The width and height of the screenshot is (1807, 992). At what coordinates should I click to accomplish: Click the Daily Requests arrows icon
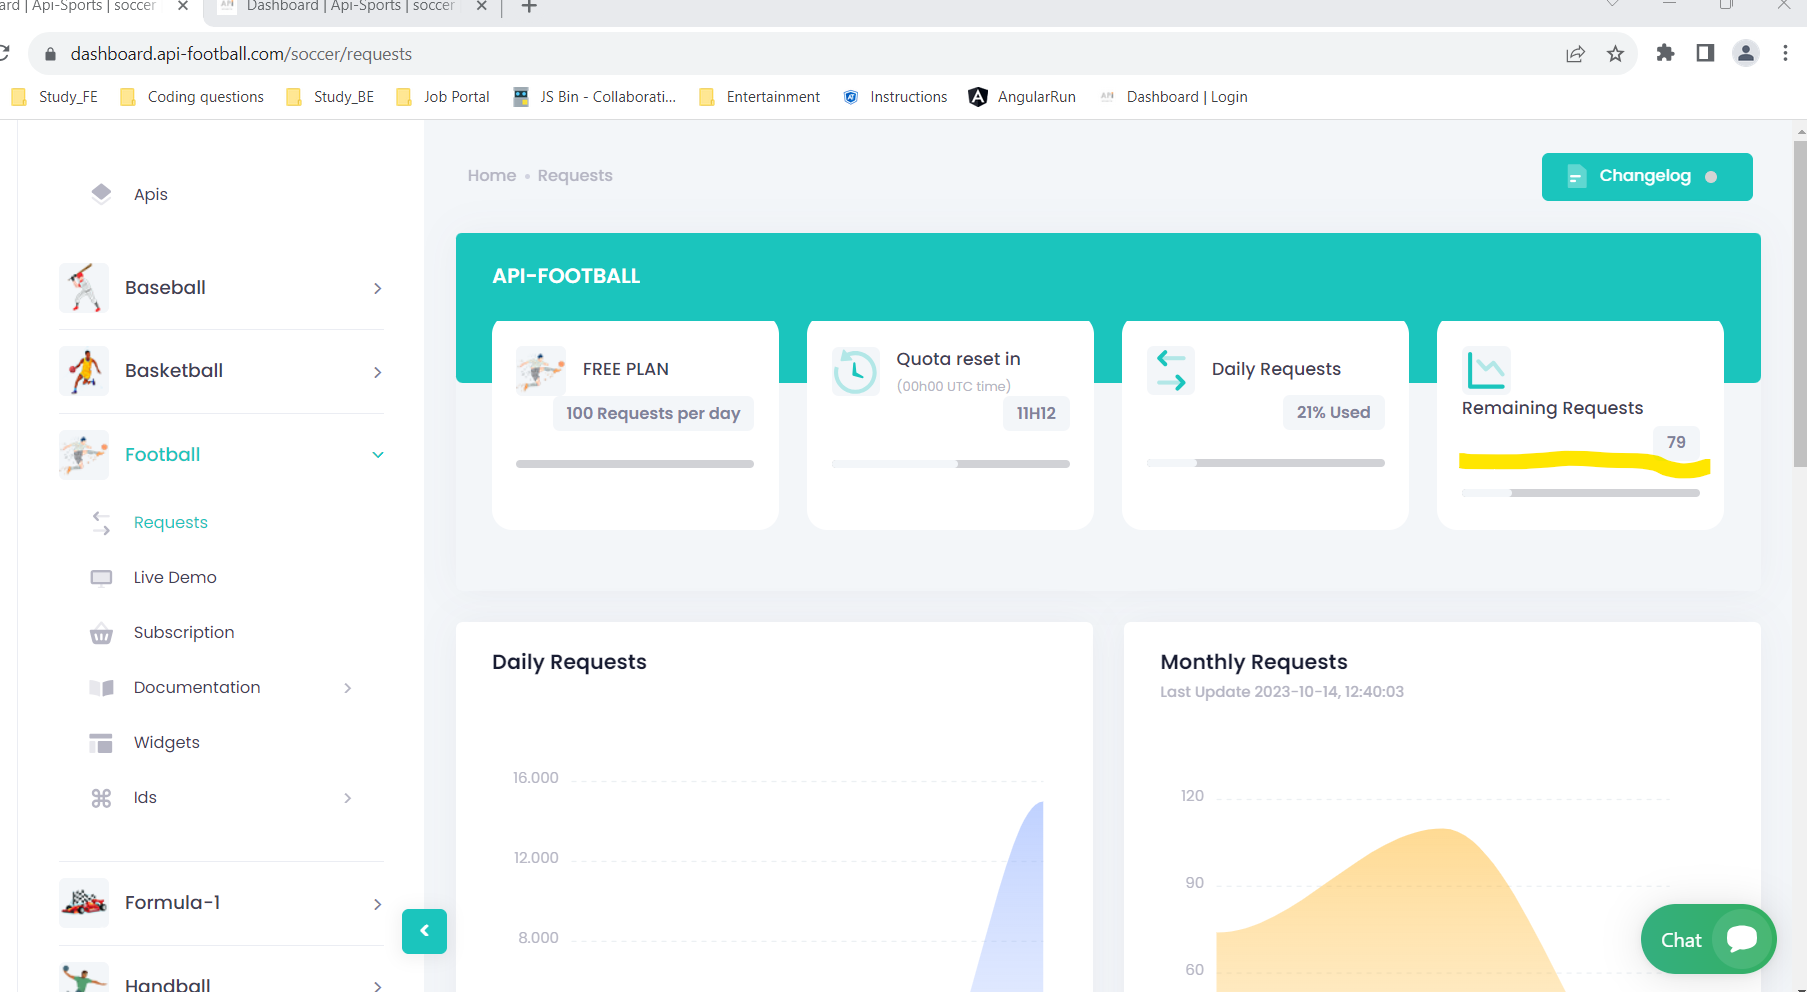point(1171,370)
